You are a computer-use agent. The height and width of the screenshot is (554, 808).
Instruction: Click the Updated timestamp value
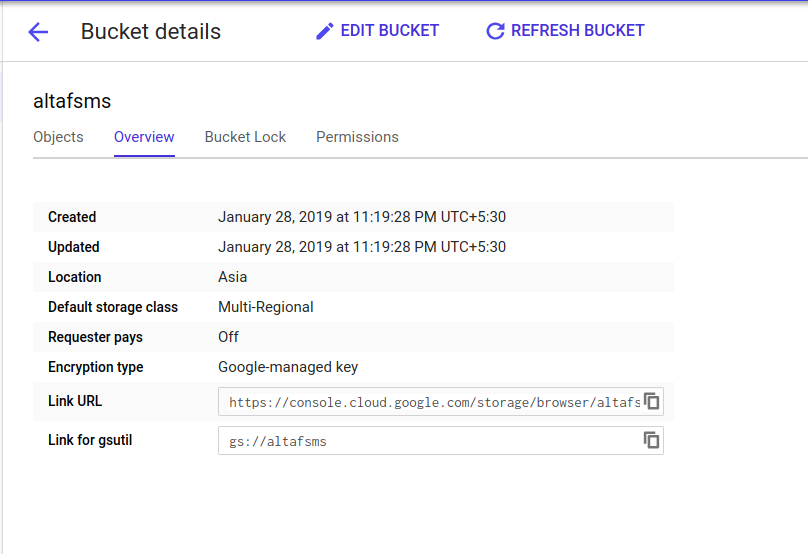pos(362,247)
